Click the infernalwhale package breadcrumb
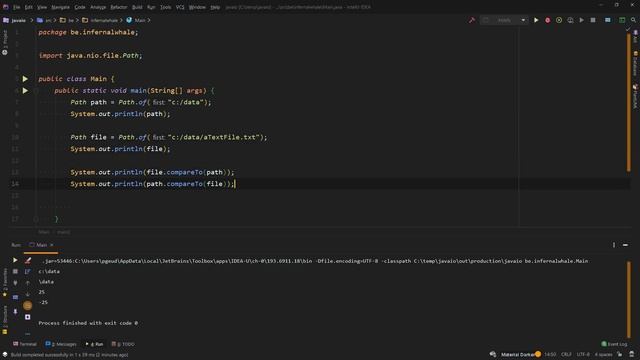This screenshot has width=640, height=360. coord(100,20)
